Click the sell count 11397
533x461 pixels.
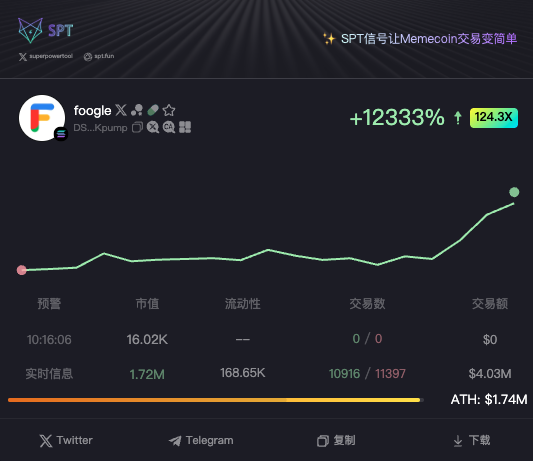pos(390,374)
